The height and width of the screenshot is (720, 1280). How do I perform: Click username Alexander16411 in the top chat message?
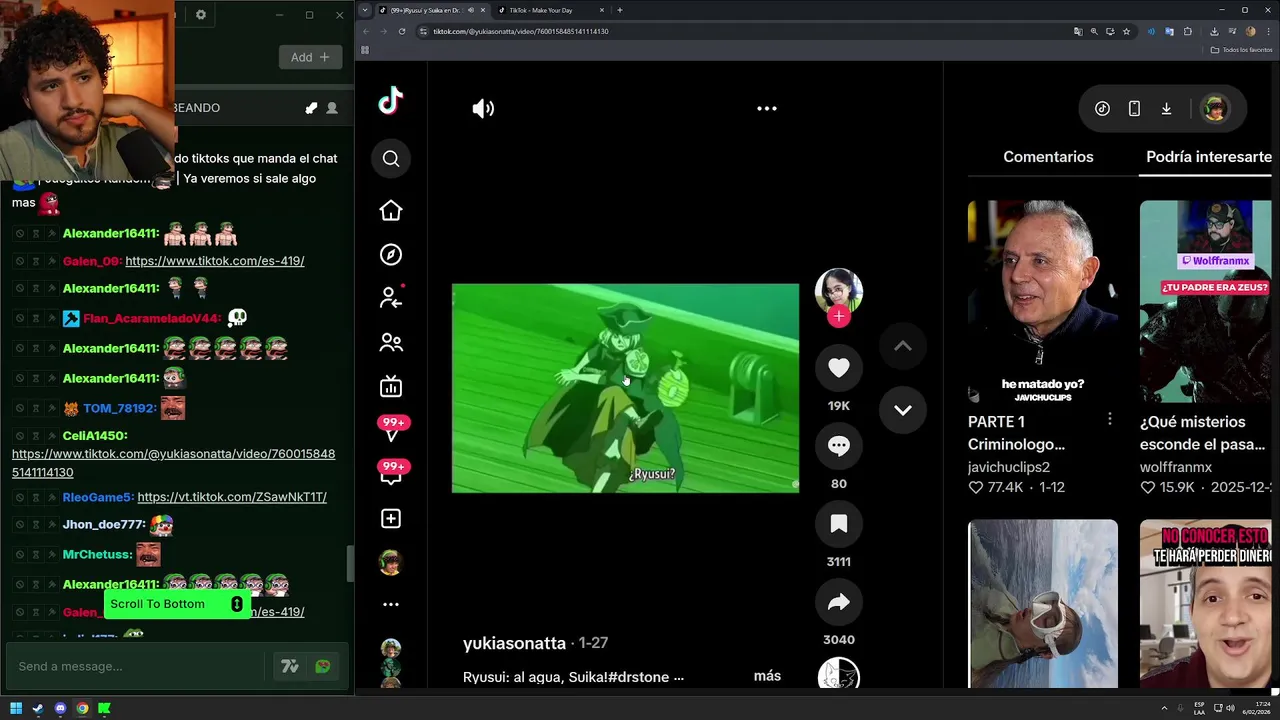tap(111, 234)
